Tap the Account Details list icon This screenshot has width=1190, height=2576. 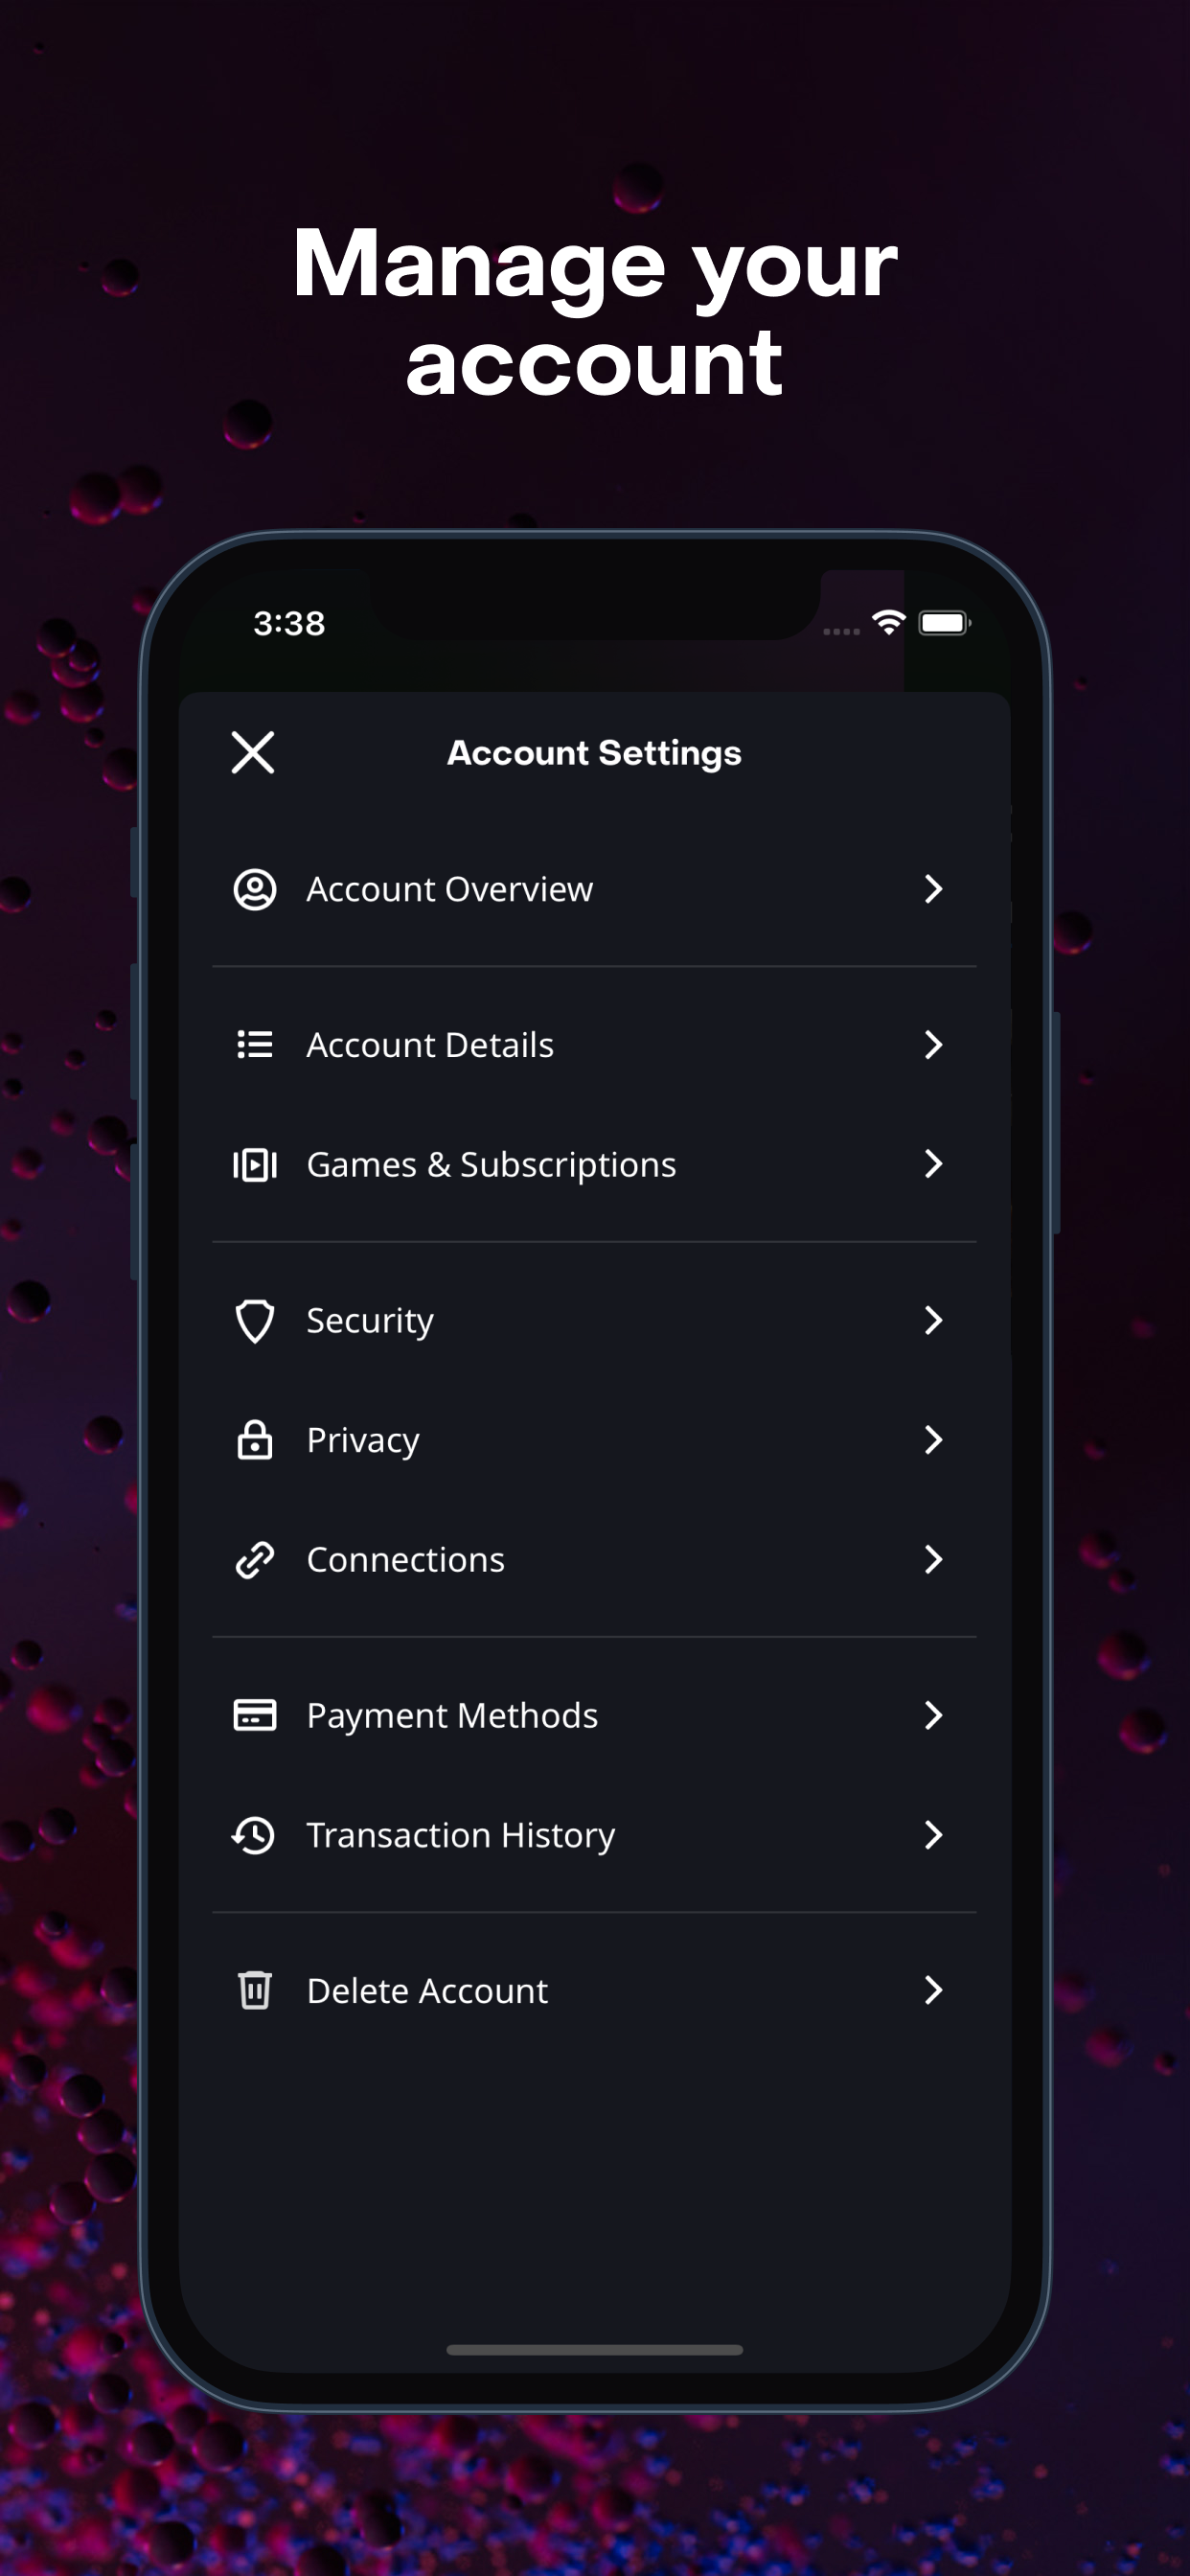click(x=255, y=1045)
